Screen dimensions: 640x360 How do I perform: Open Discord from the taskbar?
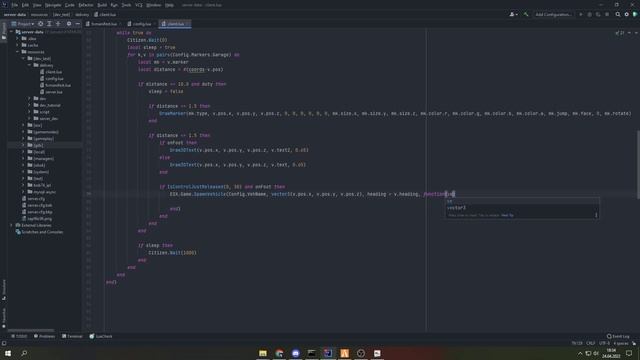tap(296, 353)
